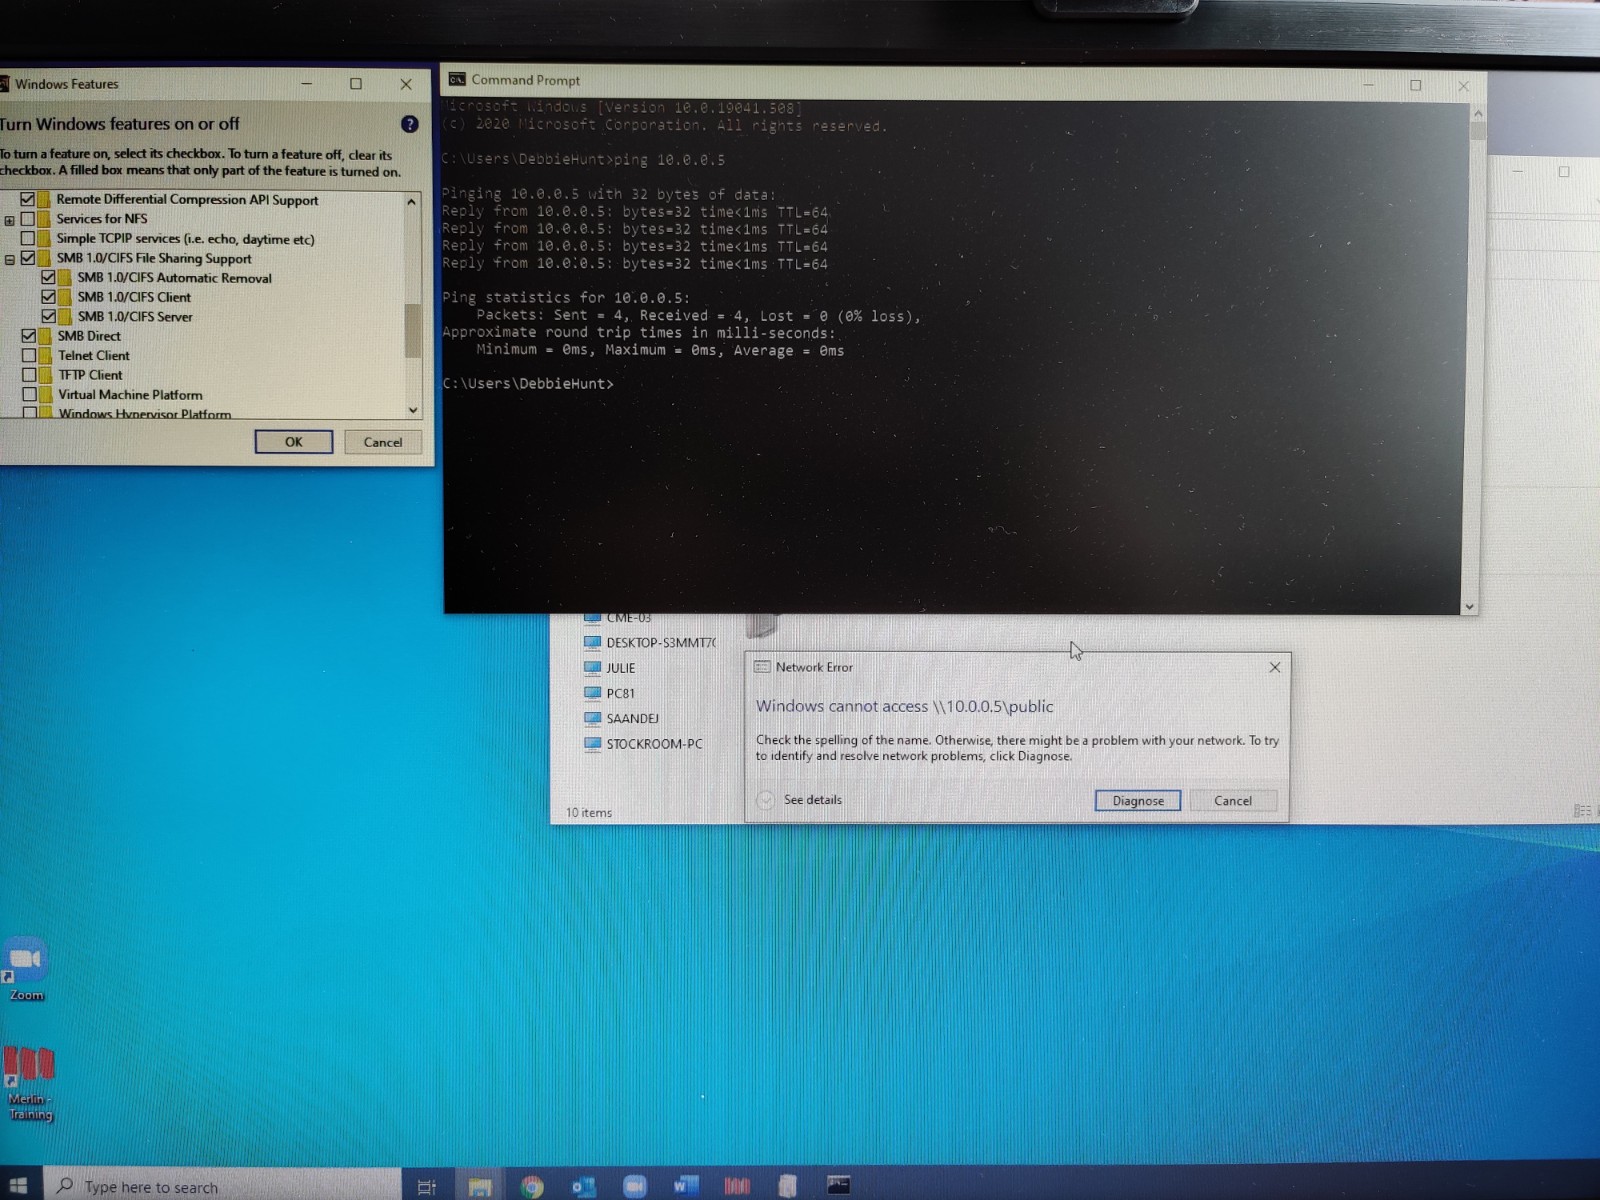This screenshot has width=1600, height=1200.
Task: Open Microsoft Word from the taskbar
Action: point(685,1186)
